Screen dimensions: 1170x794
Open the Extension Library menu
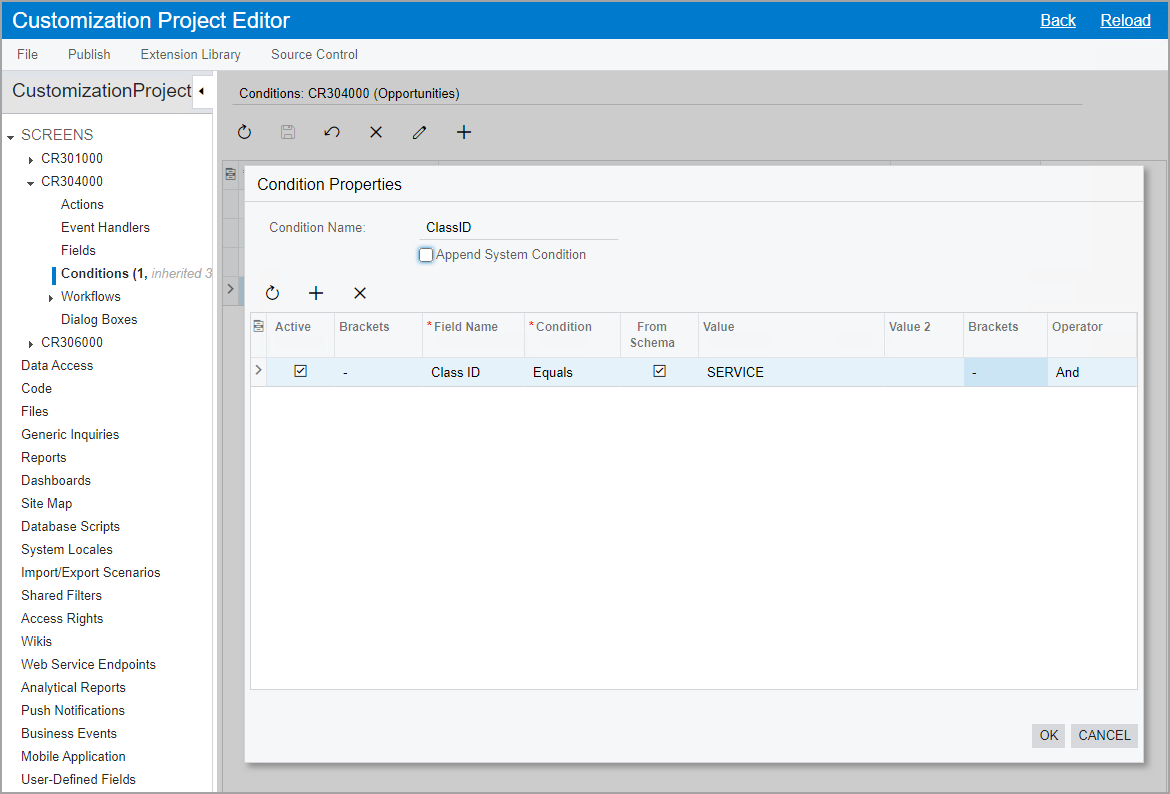pyautogui.click(x=190, y=54)
